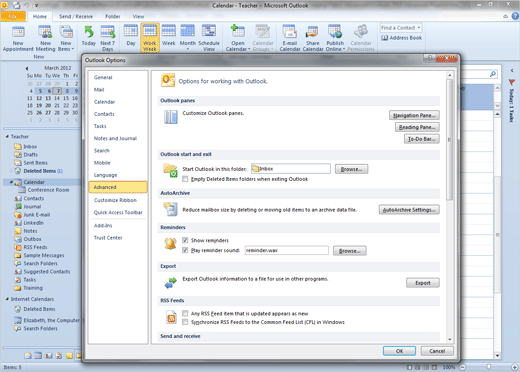520x372 pixels.
Task: Collapse the Calendar folder node
Action: coord(11,182)
